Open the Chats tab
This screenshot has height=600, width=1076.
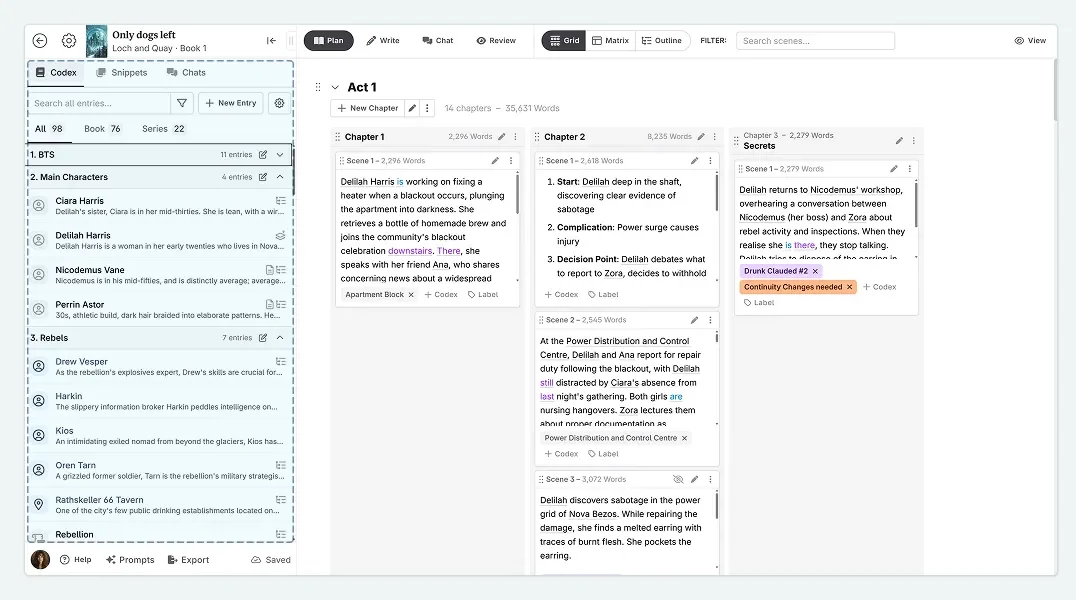[187, 72]
